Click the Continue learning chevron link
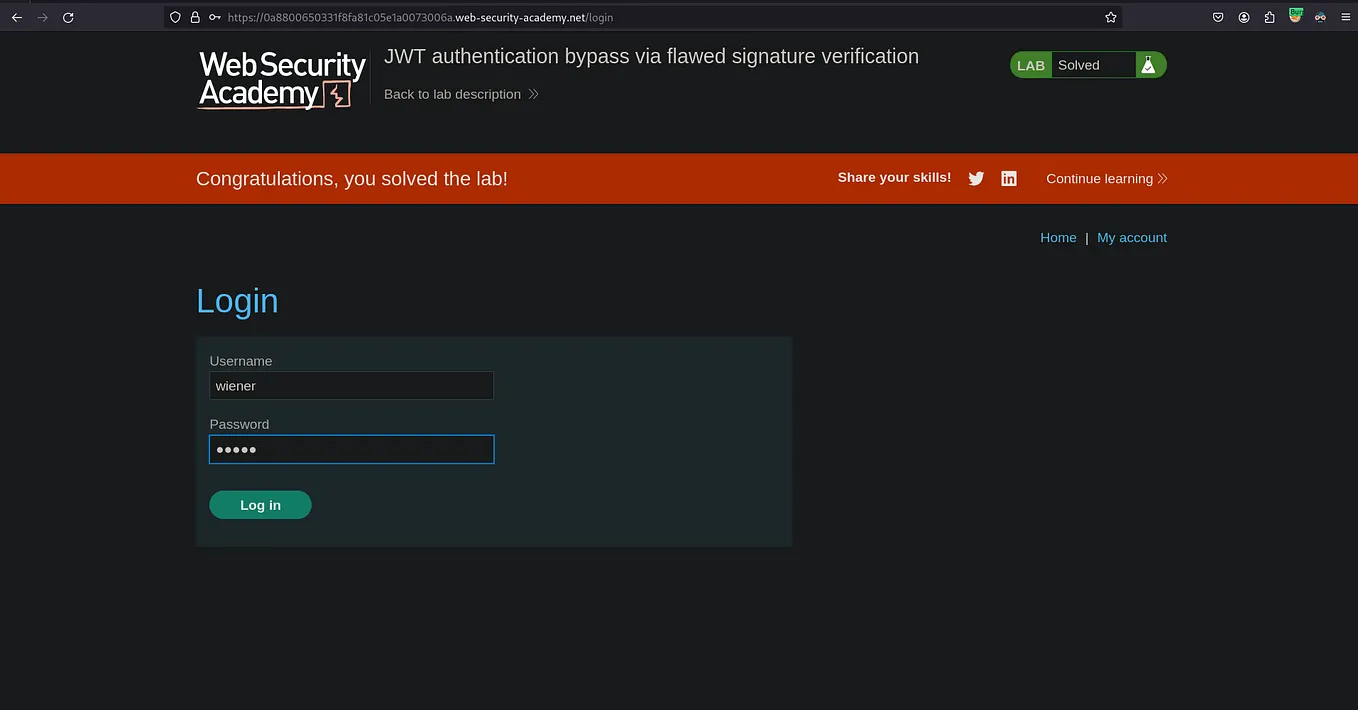Viewport: 1358px width, 710px height. click(x=1162, y=178)
